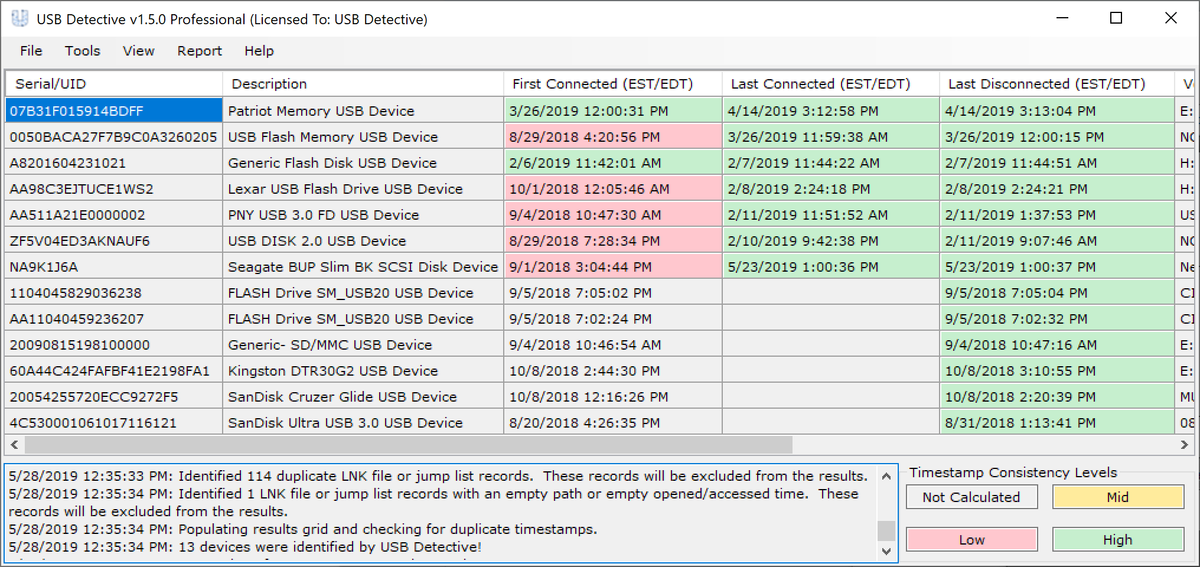The height and width of the screenshot is (567, 1200).
Task: Click SanDisk Ultra USB 3.0 USB Device cell
Action: click(x=363, y=423)
